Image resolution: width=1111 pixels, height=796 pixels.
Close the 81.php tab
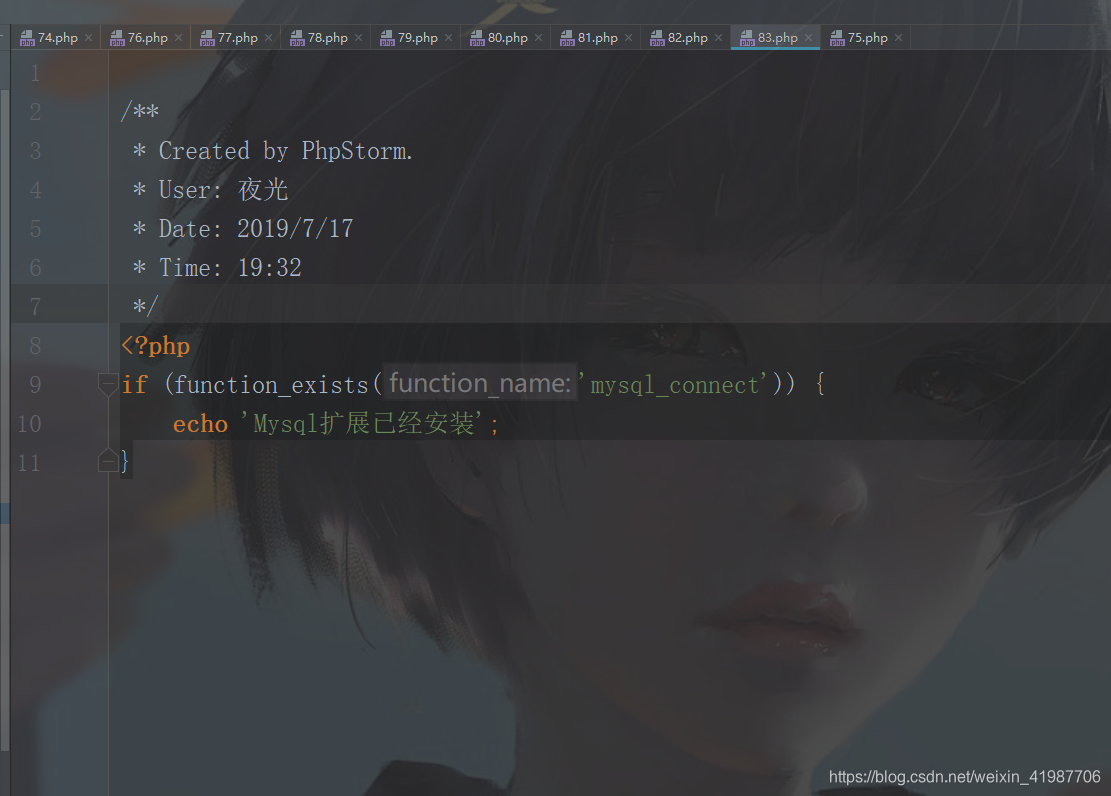click(628, 38)
